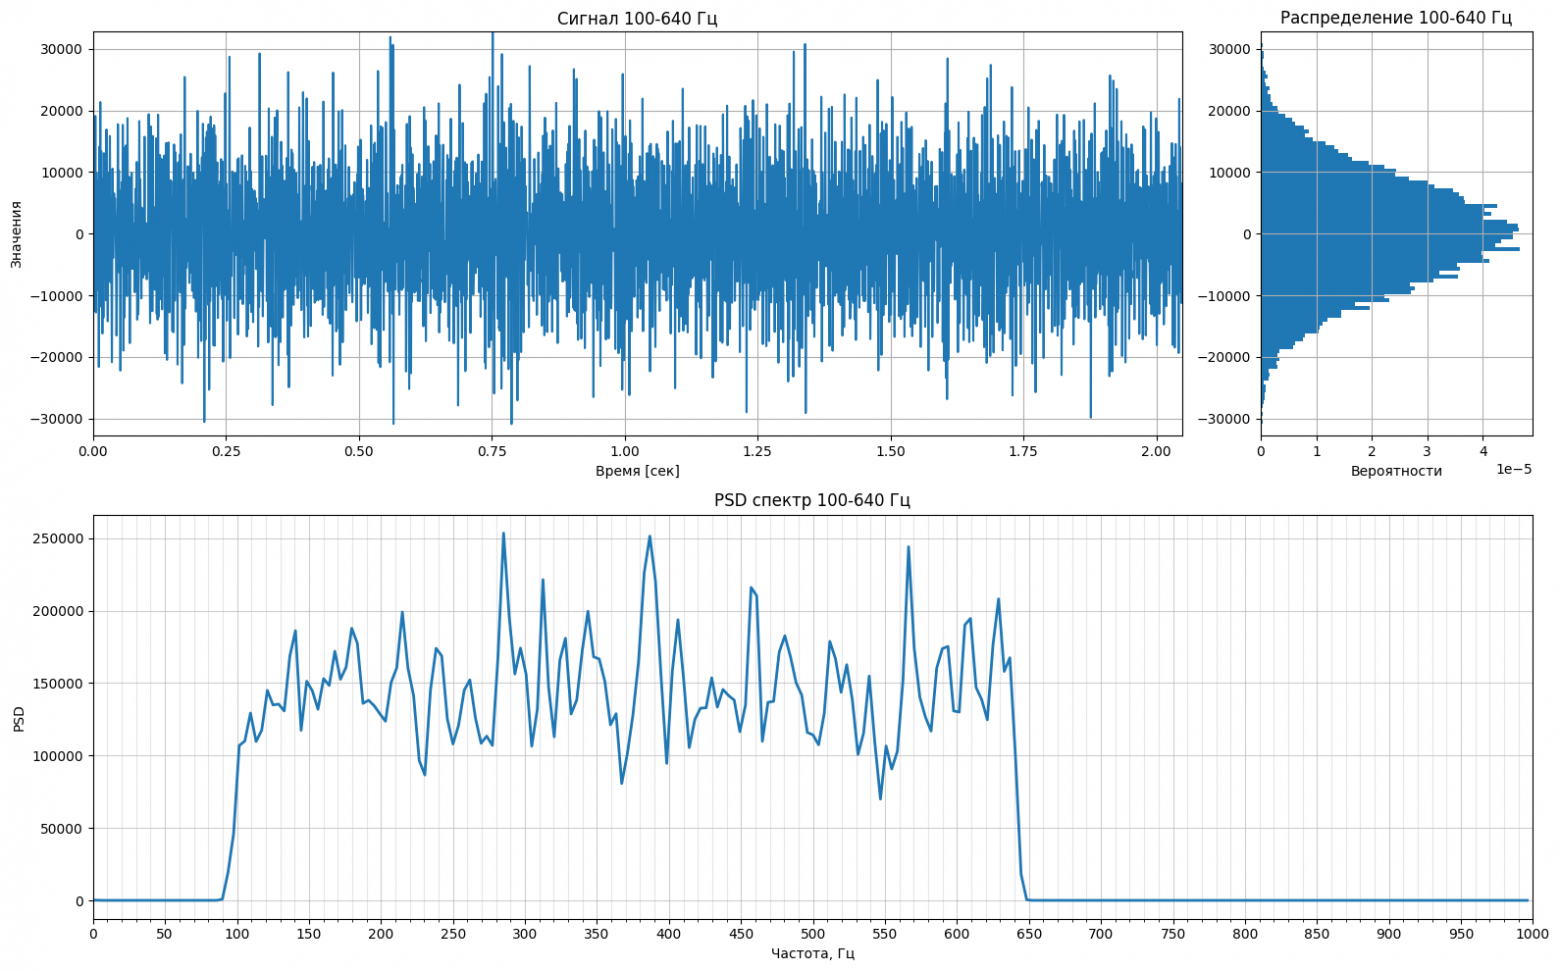
Task: Click the 'Вероятности' axis label
Action: pyautogui.click(x=1395, y=471)
